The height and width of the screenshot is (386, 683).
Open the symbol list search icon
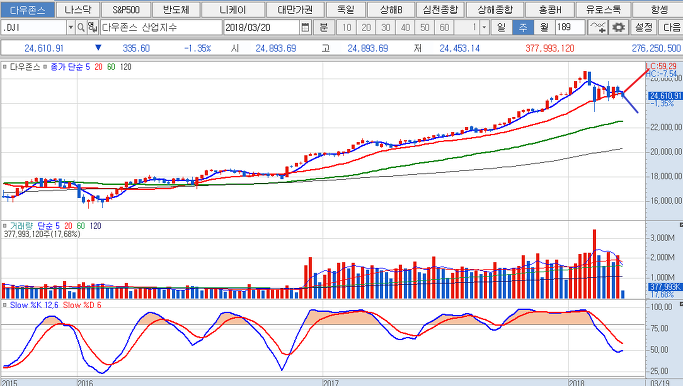click(x=92, y=27)
